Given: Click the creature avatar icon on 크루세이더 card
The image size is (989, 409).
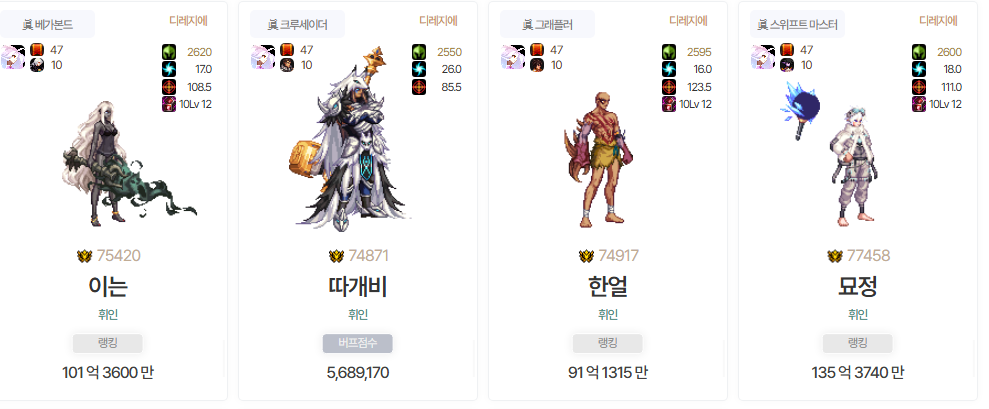Looking at the screenshot, I should (263, 57).
